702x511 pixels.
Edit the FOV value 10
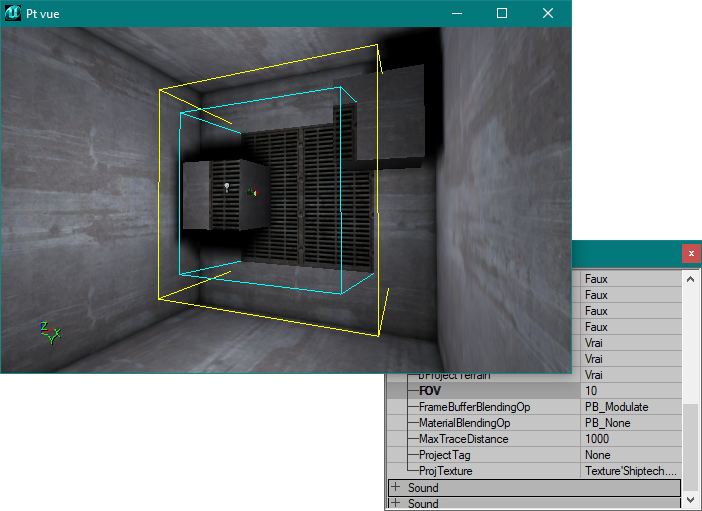pyautogui.click(x=631, y=391)
